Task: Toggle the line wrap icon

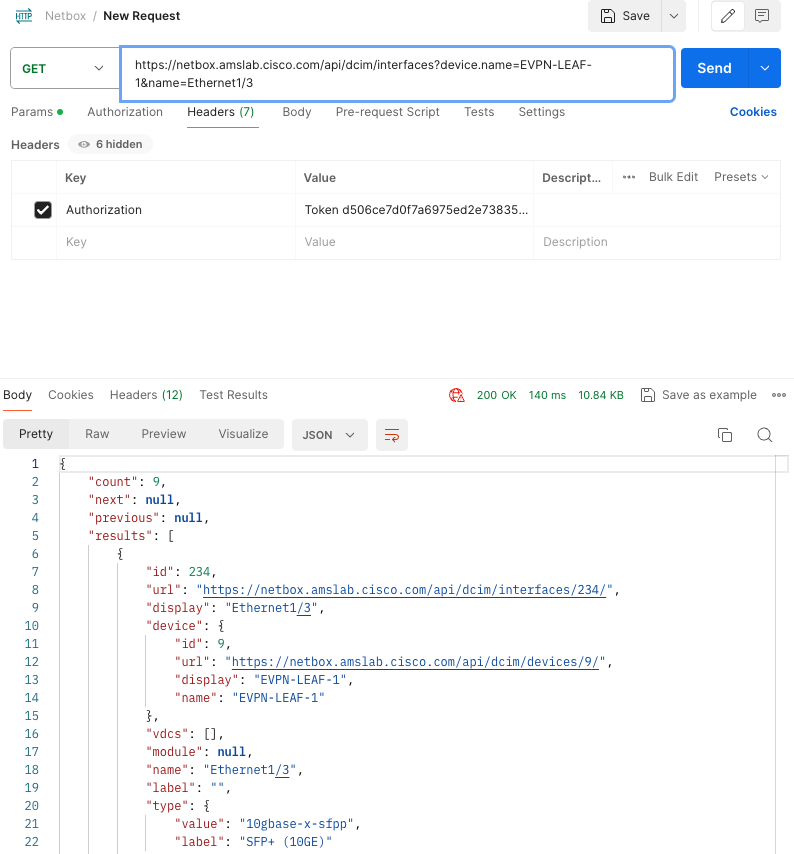Action: 392,435
